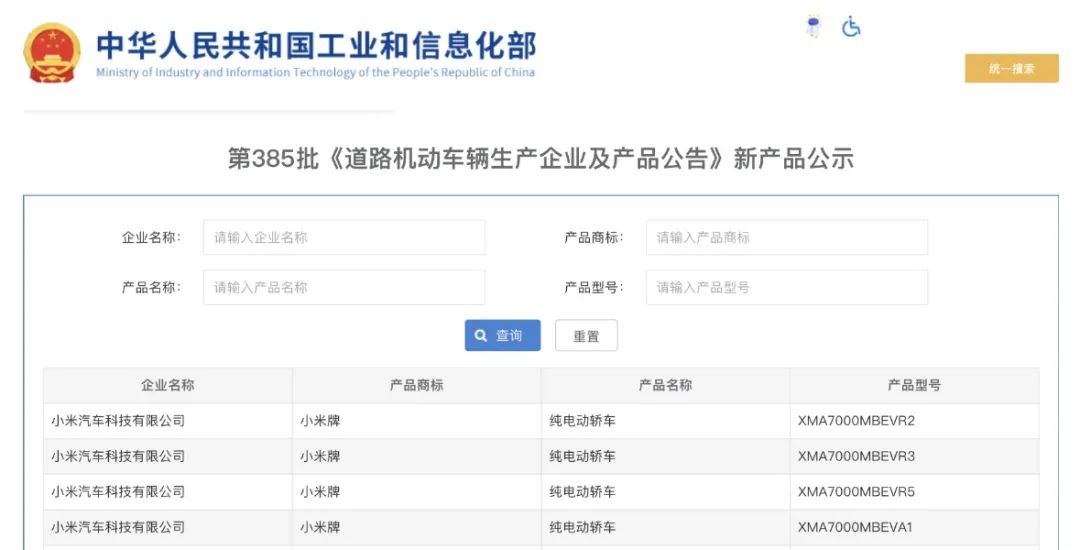Image resolution: width=1080 pixels, height=550 pixels.
Task: Click the 重置 reset button
Action: pos(586,335)
